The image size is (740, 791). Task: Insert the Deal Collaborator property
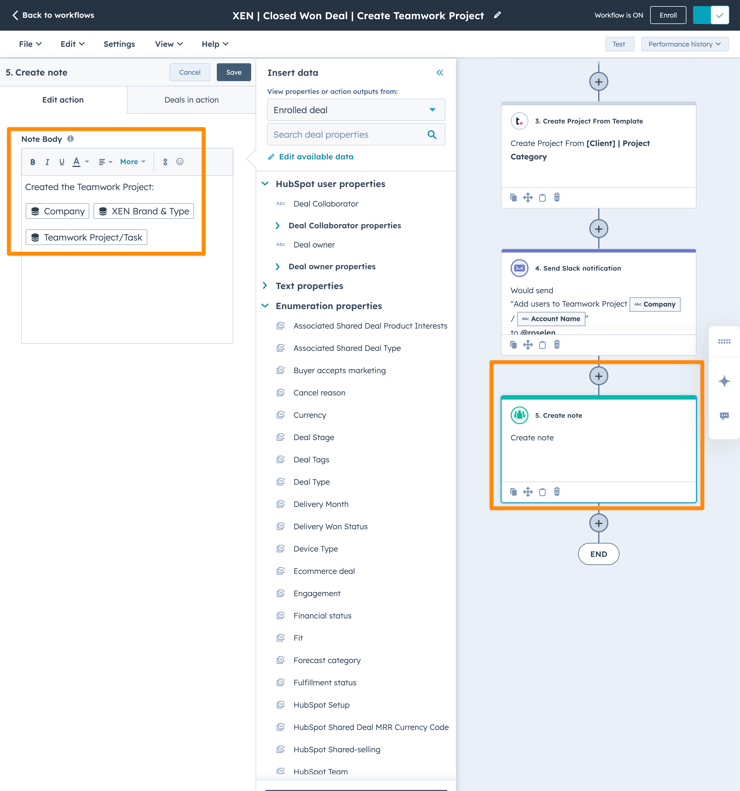[326, 204]
